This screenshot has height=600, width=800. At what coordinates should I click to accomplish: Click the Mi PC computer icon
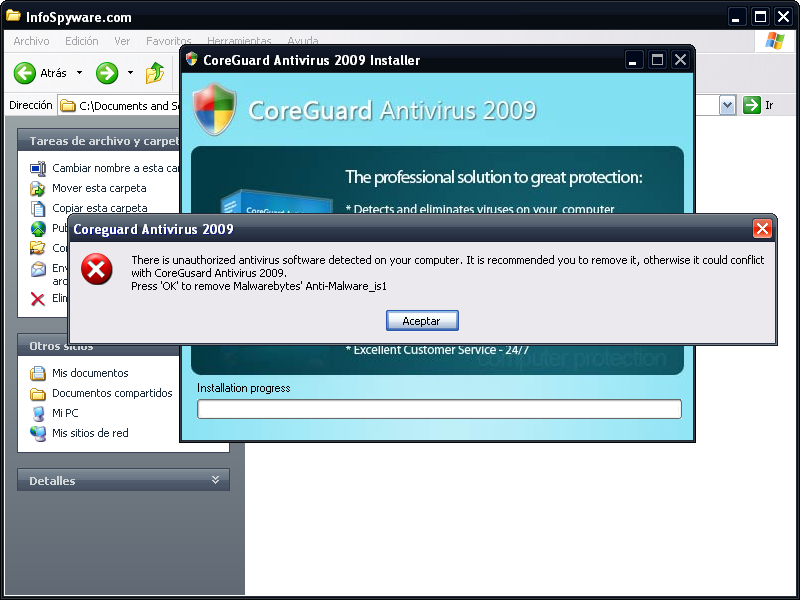coord(38,413)
